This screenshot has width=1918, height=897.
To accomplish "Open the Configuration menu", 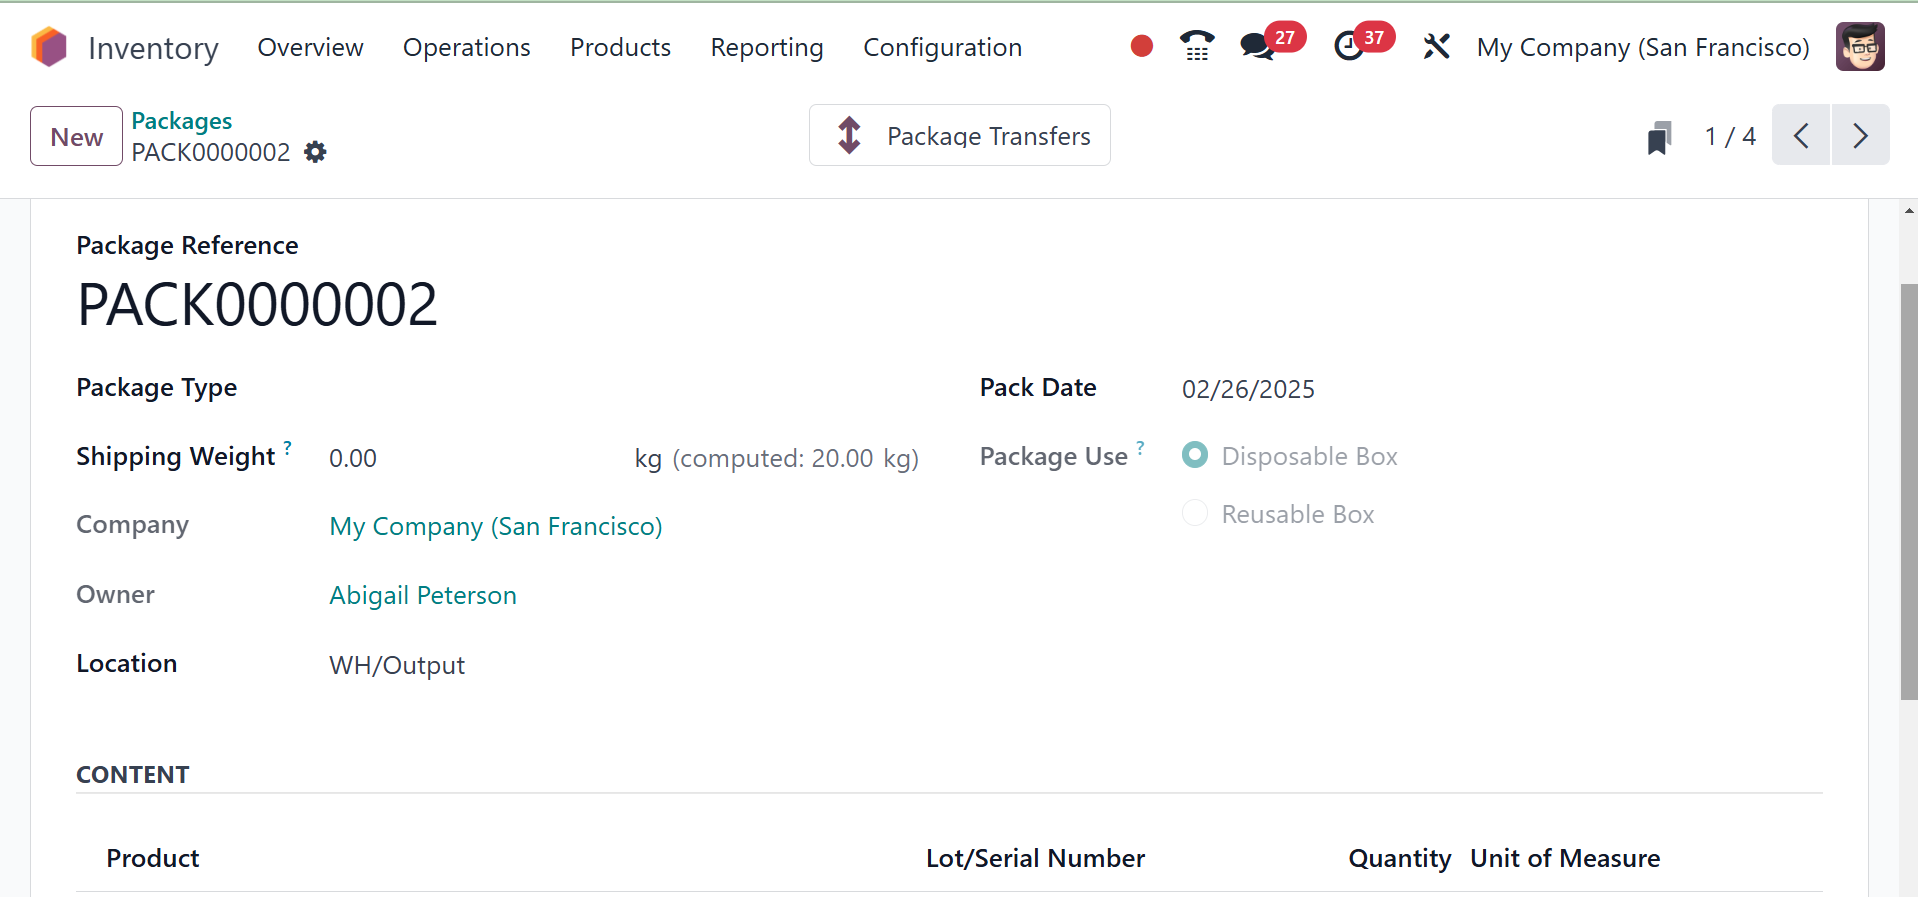I will 942,47.
